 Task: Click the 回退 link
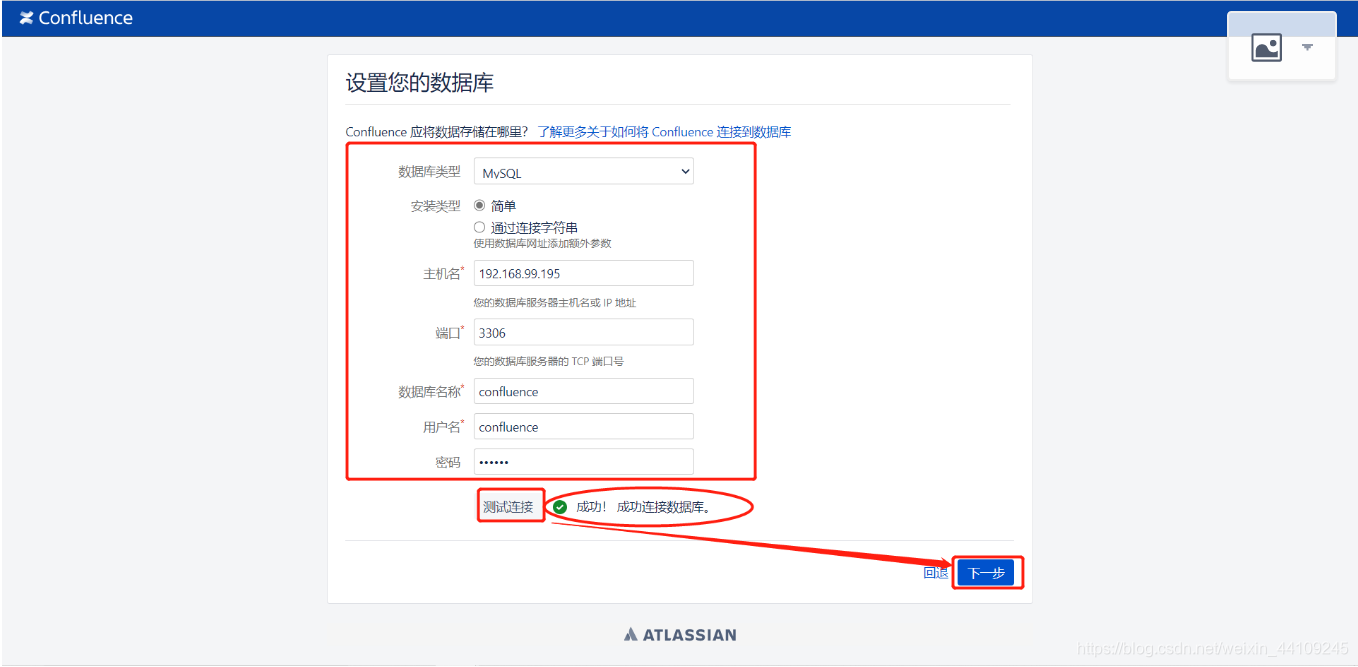pyautogui.click(x=935, y=573)
